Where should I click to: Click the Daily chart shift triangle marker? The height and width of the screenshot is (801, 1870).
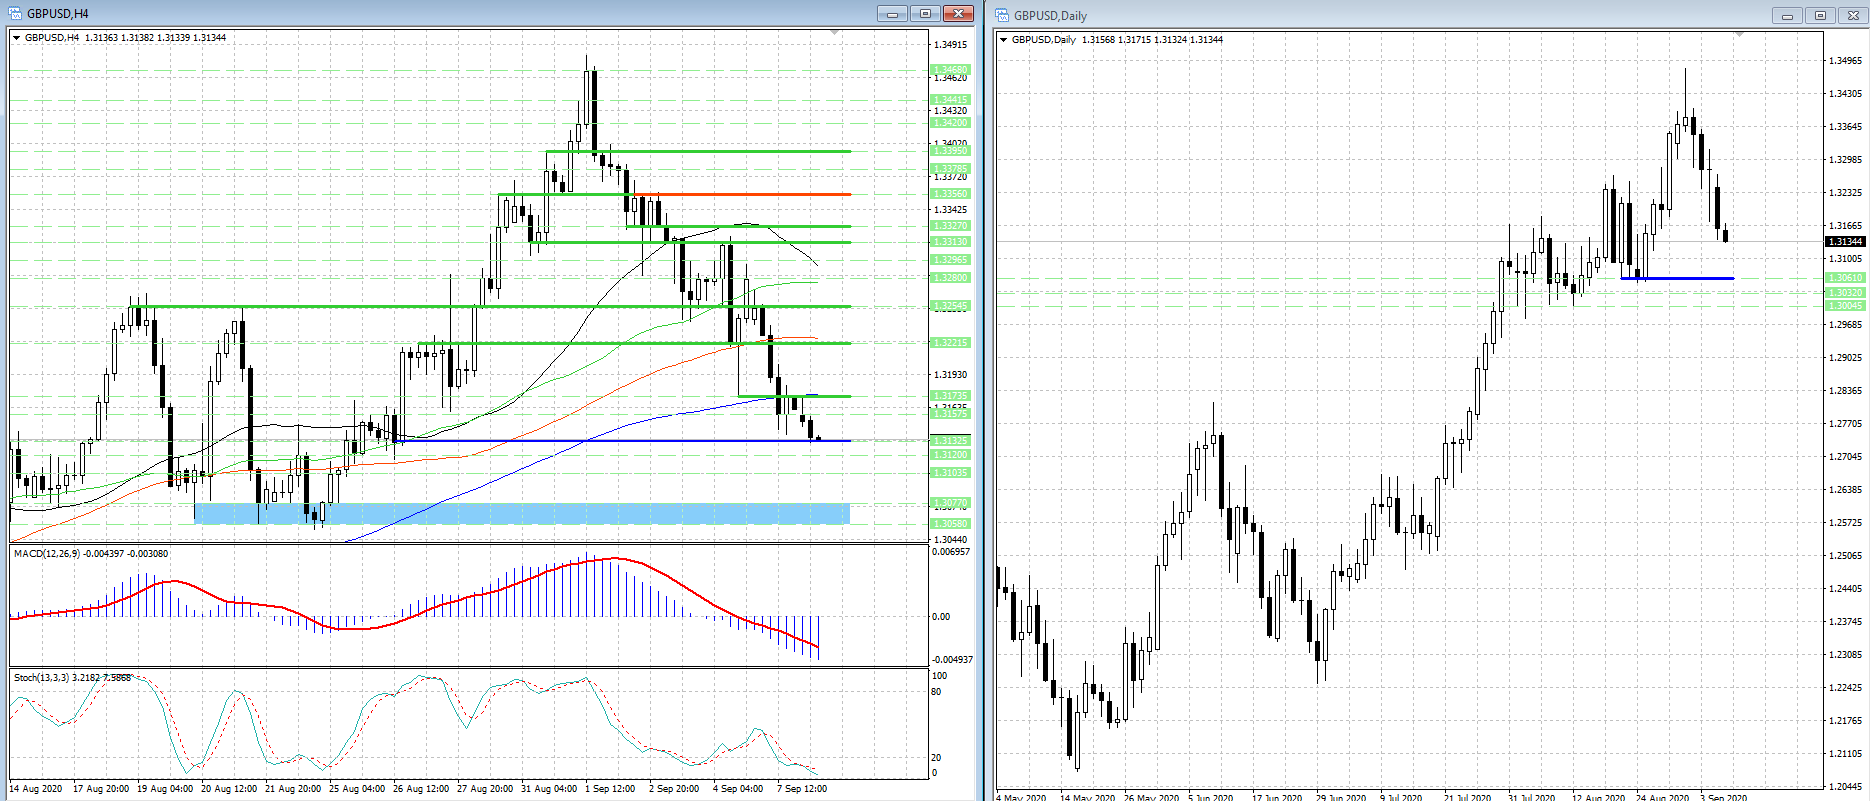click(1739, 35)
